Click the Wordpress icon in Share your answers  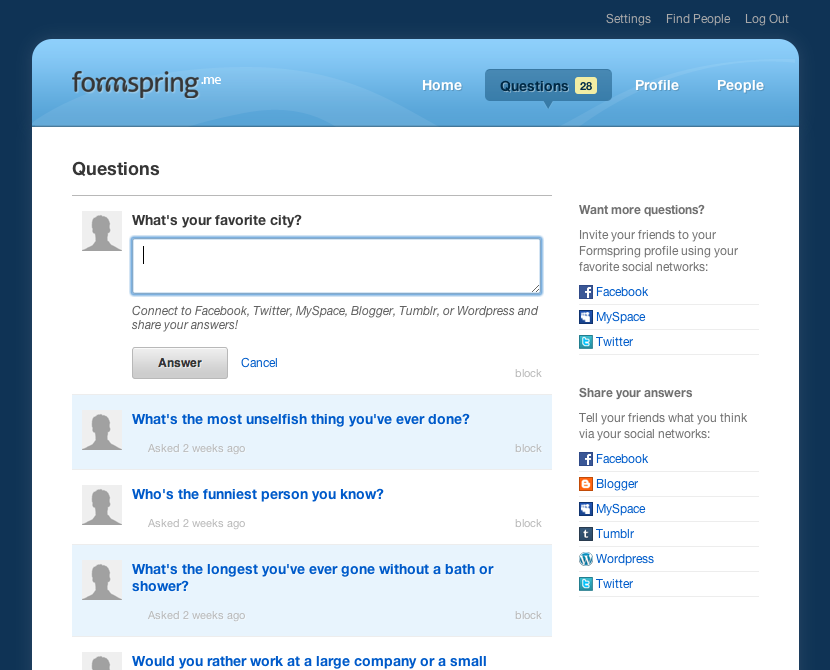(x=586, y=559)
